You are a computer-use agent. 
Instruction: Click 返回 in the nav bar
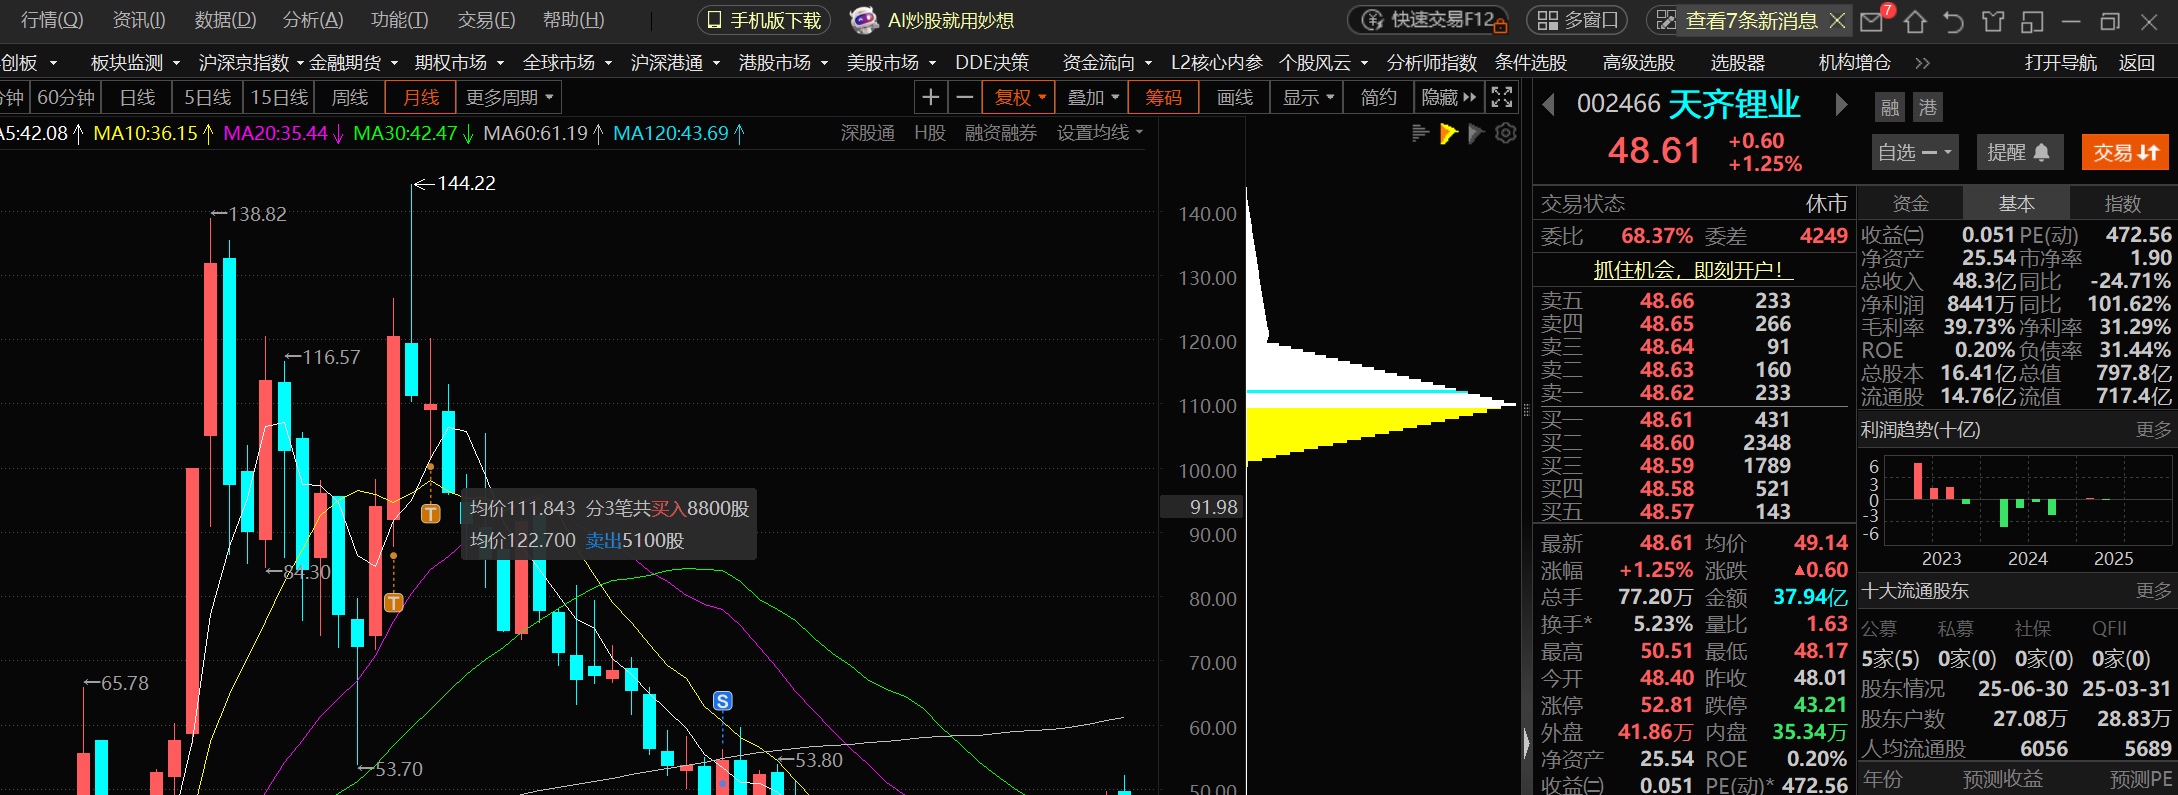(x=2136, y=63)
